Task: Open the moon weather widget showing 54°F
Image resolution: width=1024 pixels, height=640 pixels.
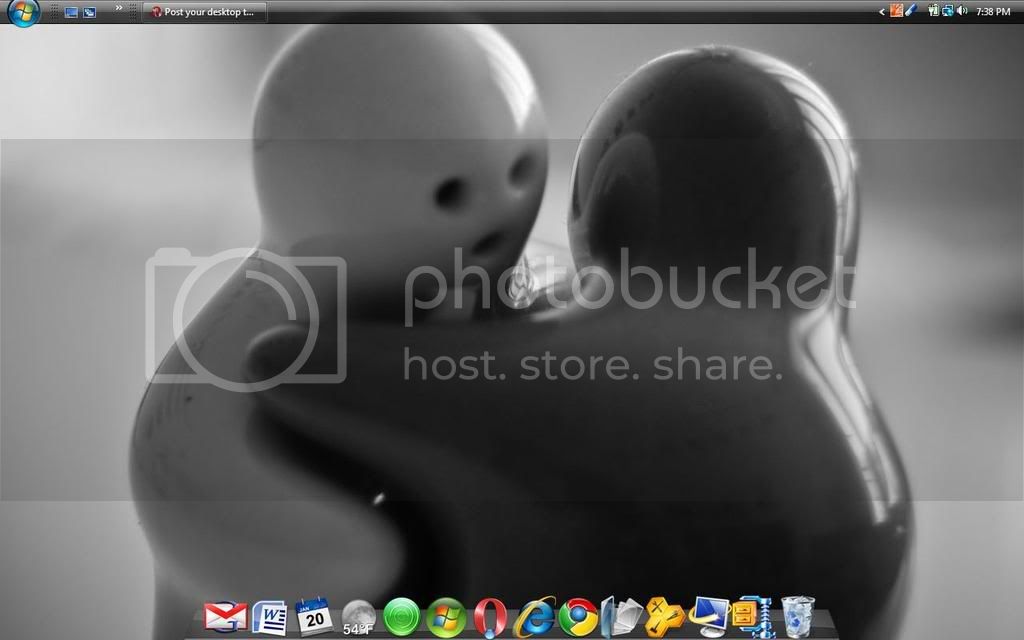Action: click(x=359, y=617)
